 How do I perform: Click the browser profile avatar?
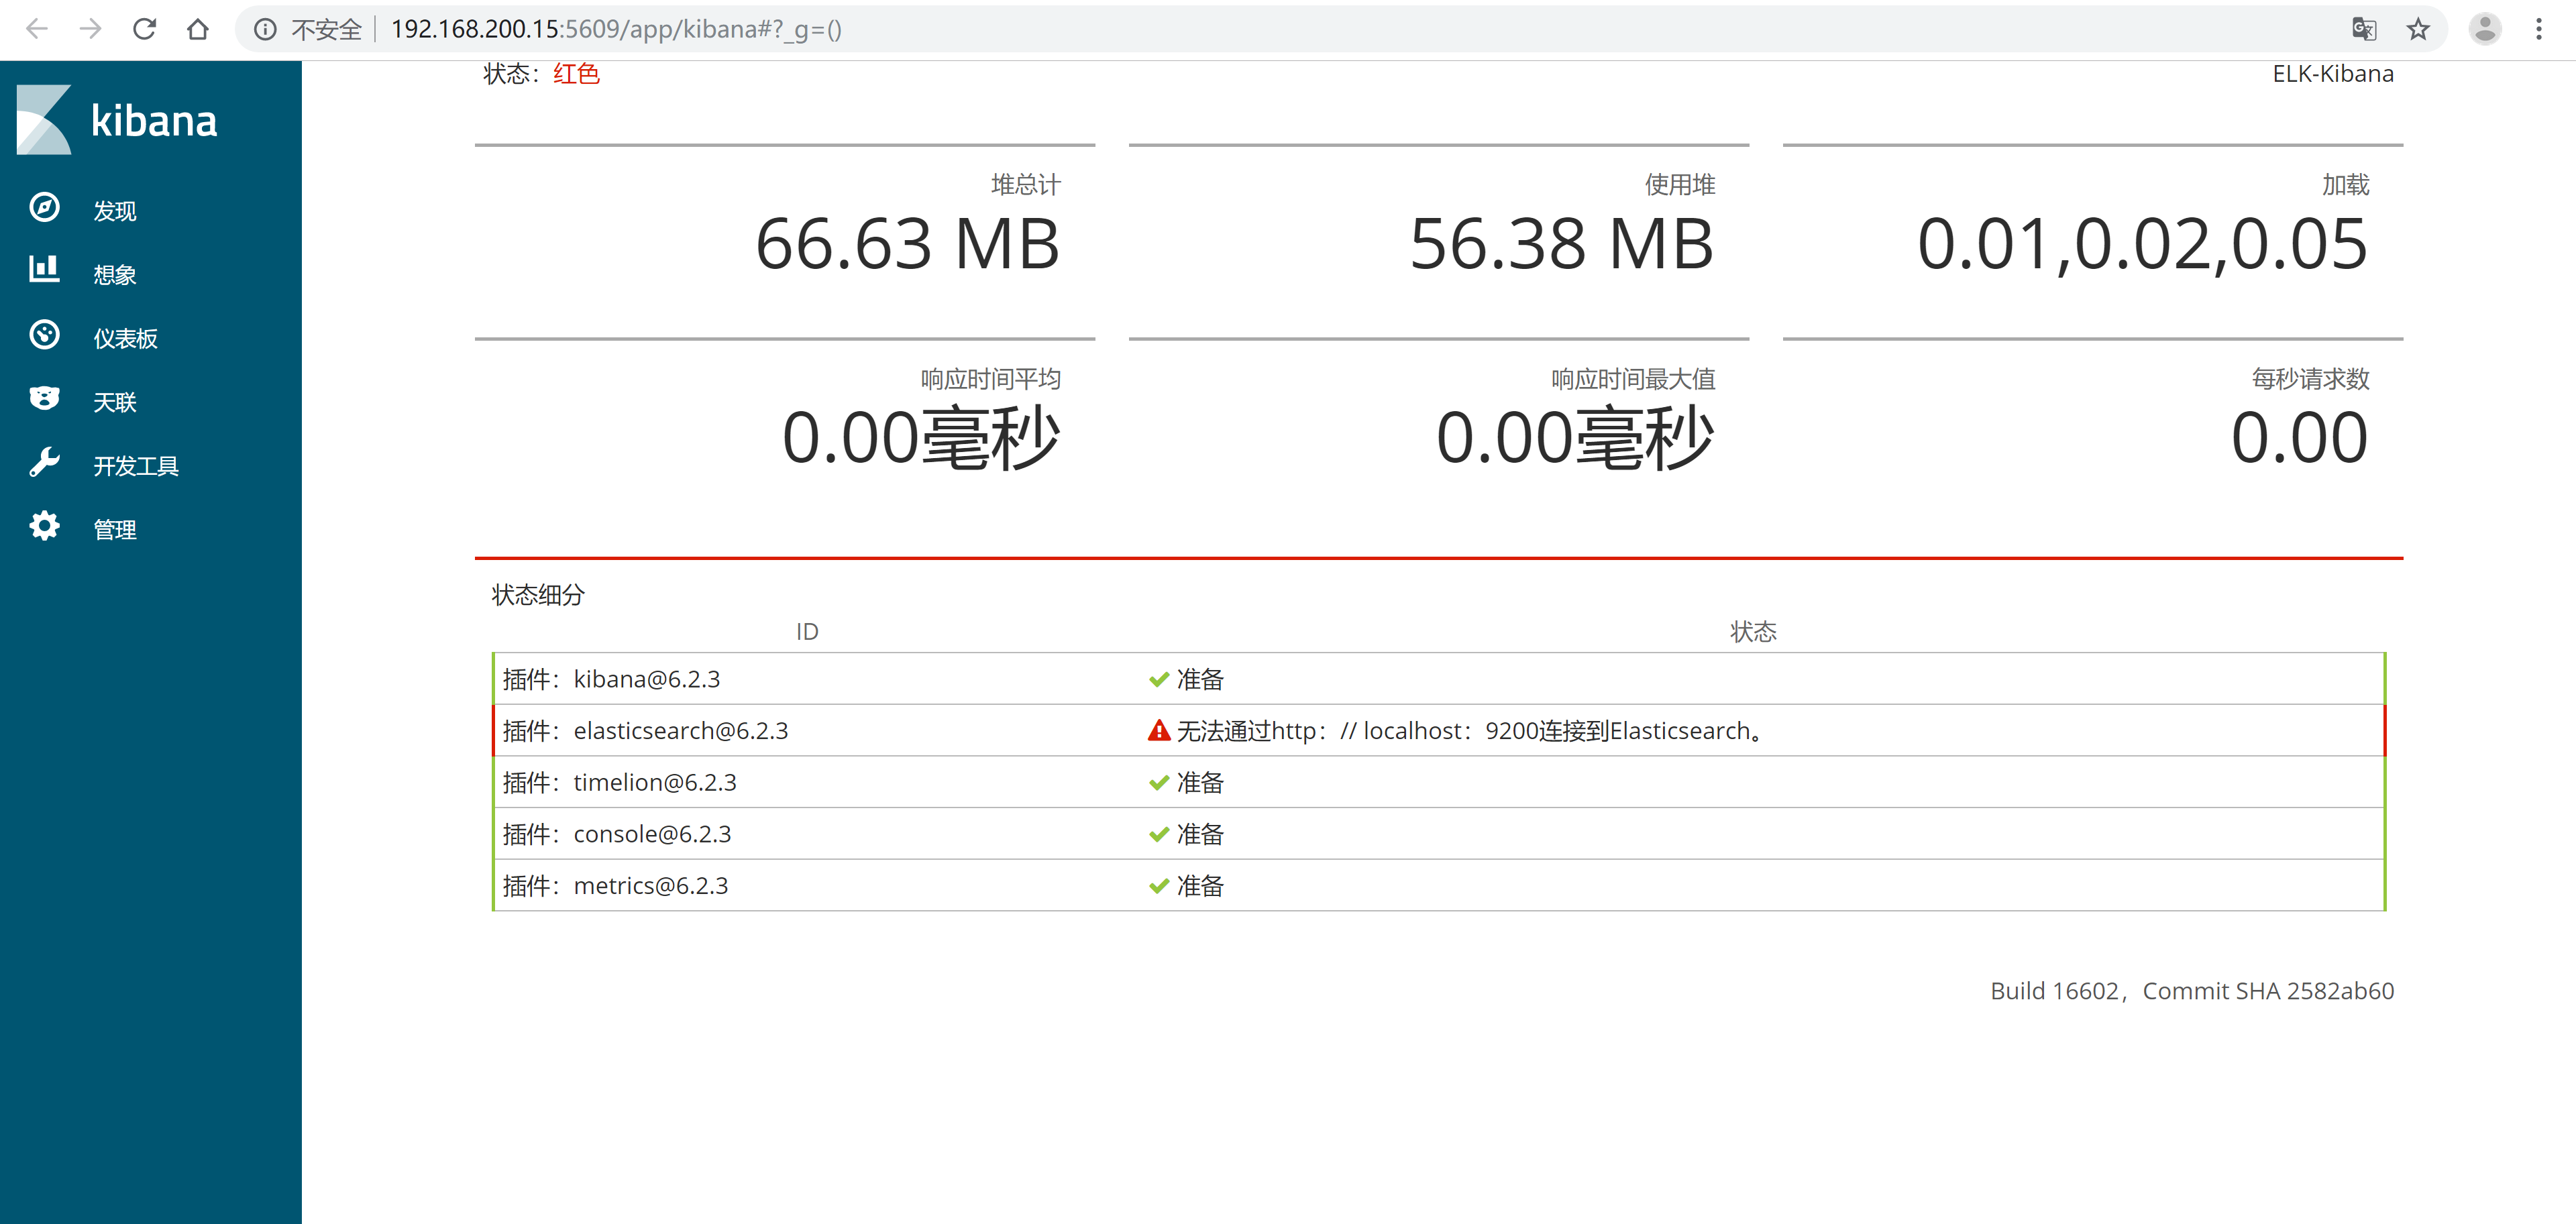tap(2486, 29)
